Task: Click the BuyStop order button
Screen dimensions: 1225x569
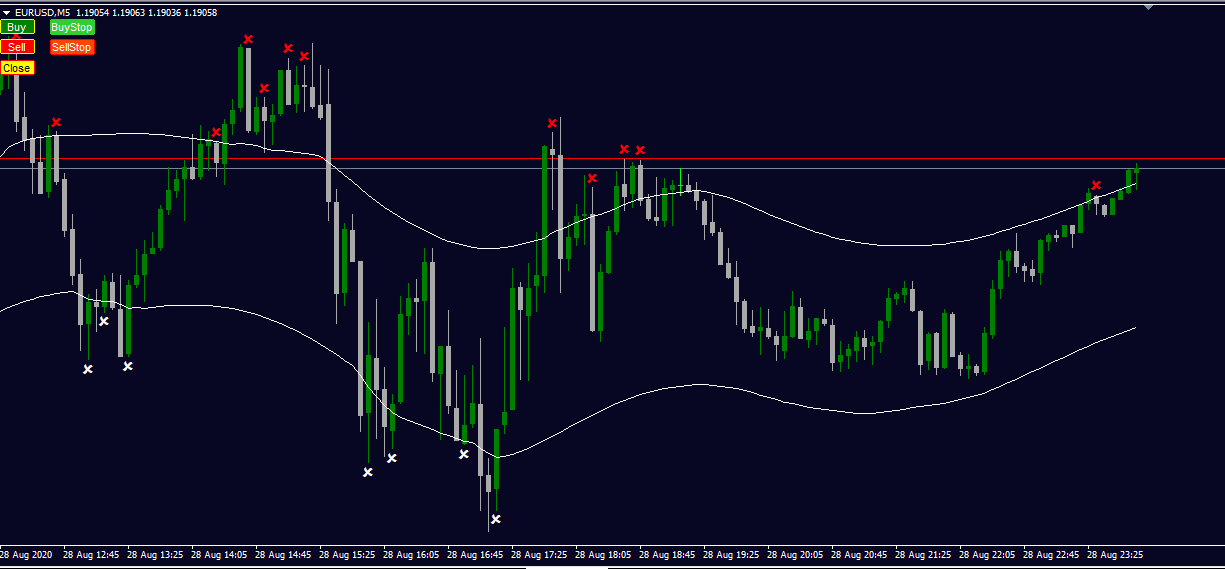Action: (x=72, y=27)
